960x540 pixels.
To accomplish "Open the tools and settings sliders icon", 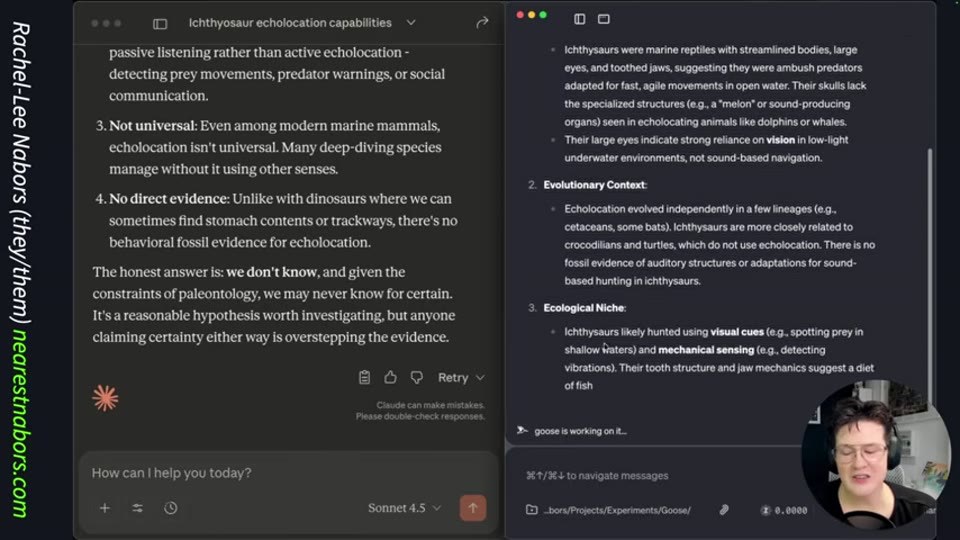I will 138,508.
